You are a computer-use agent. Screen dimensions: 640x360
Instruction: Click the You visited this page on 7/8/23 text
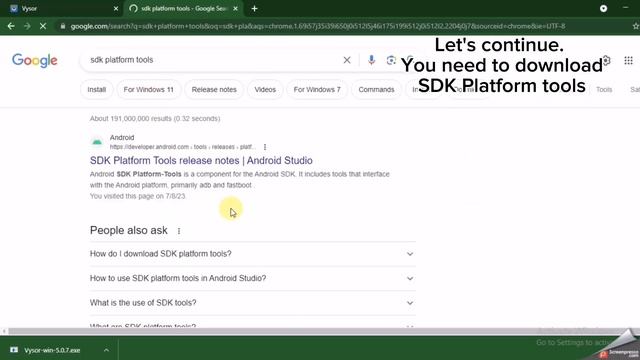coord(138,196)
